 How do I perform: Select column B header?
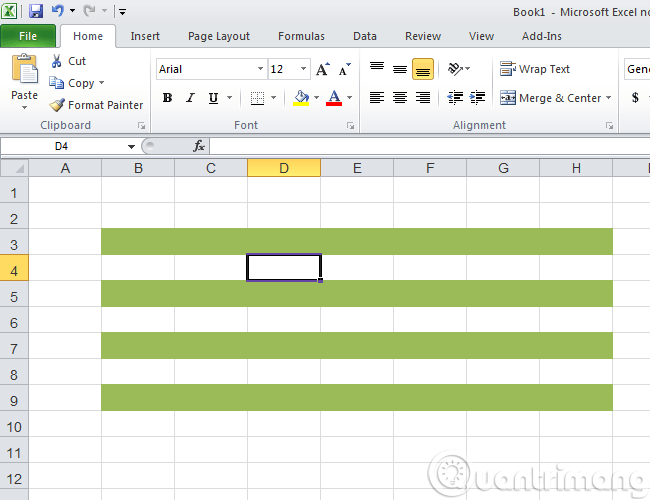pos(138,168)
